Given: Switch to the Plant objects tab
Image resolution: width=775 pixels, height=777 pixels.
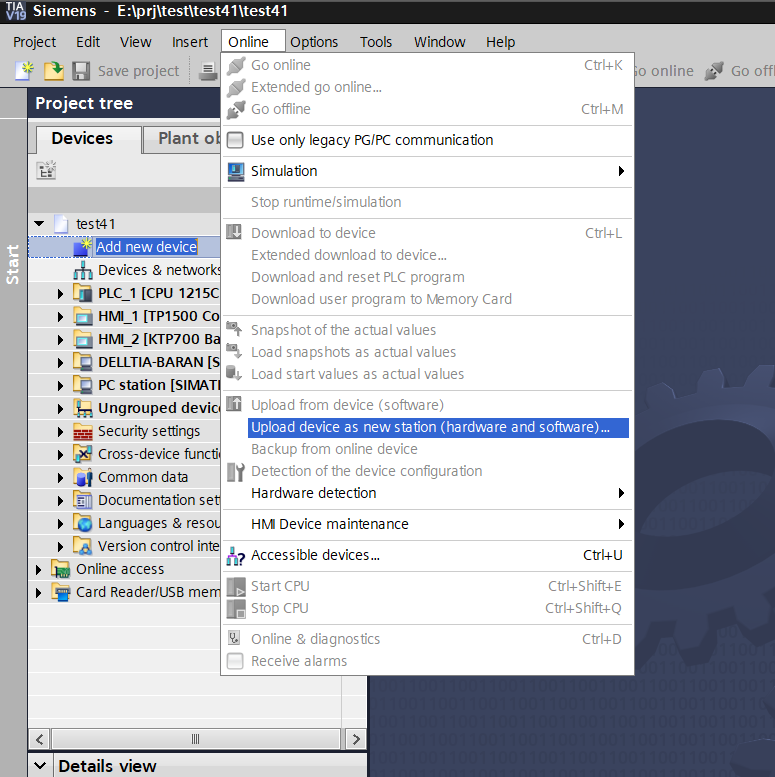Looking at the screenshot, I should coord(183,138).
